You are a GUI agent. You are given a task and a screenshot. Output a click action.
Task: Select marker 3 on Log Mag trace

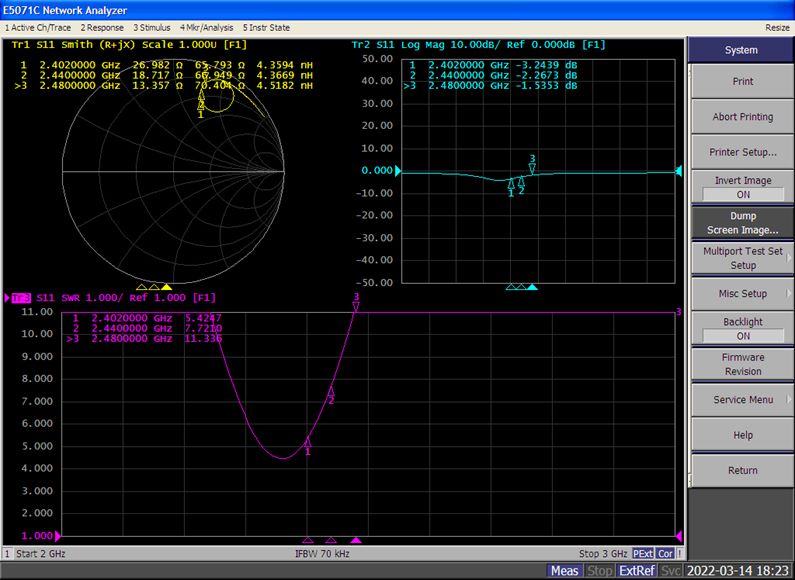[532, 164]
